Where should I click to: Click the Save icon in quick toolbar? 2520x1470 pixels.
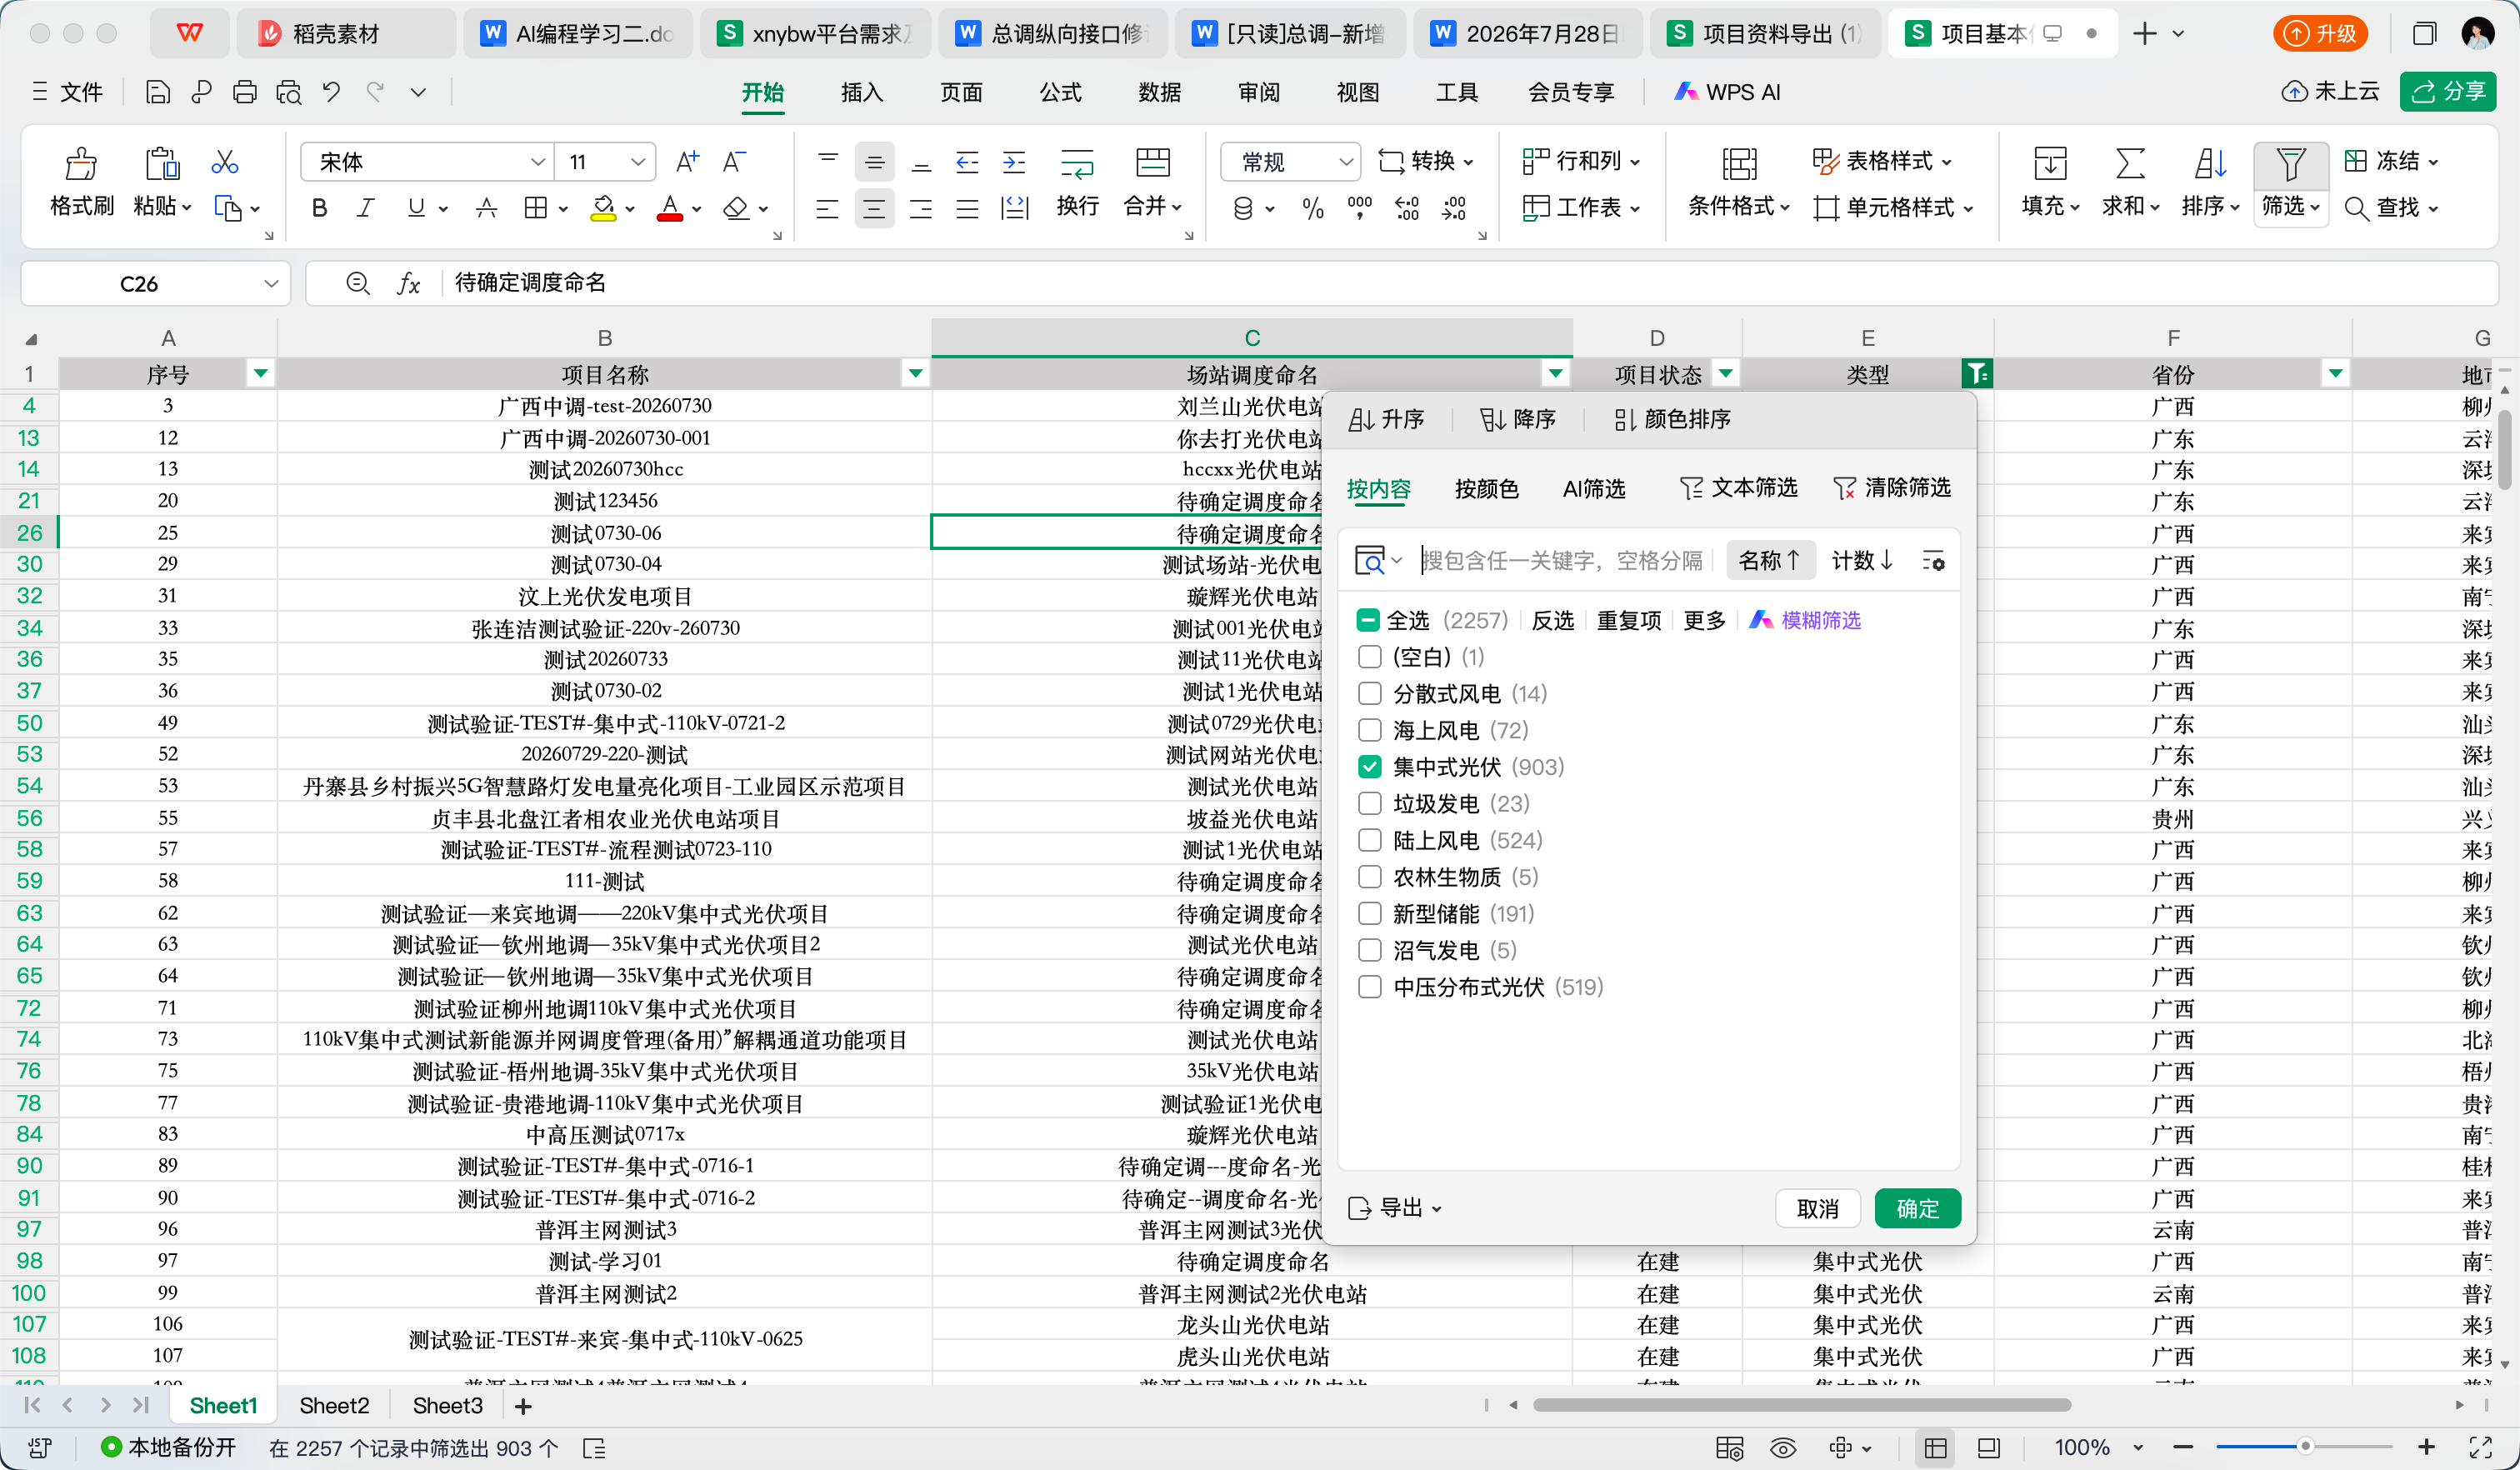click(x=157, y=92)
